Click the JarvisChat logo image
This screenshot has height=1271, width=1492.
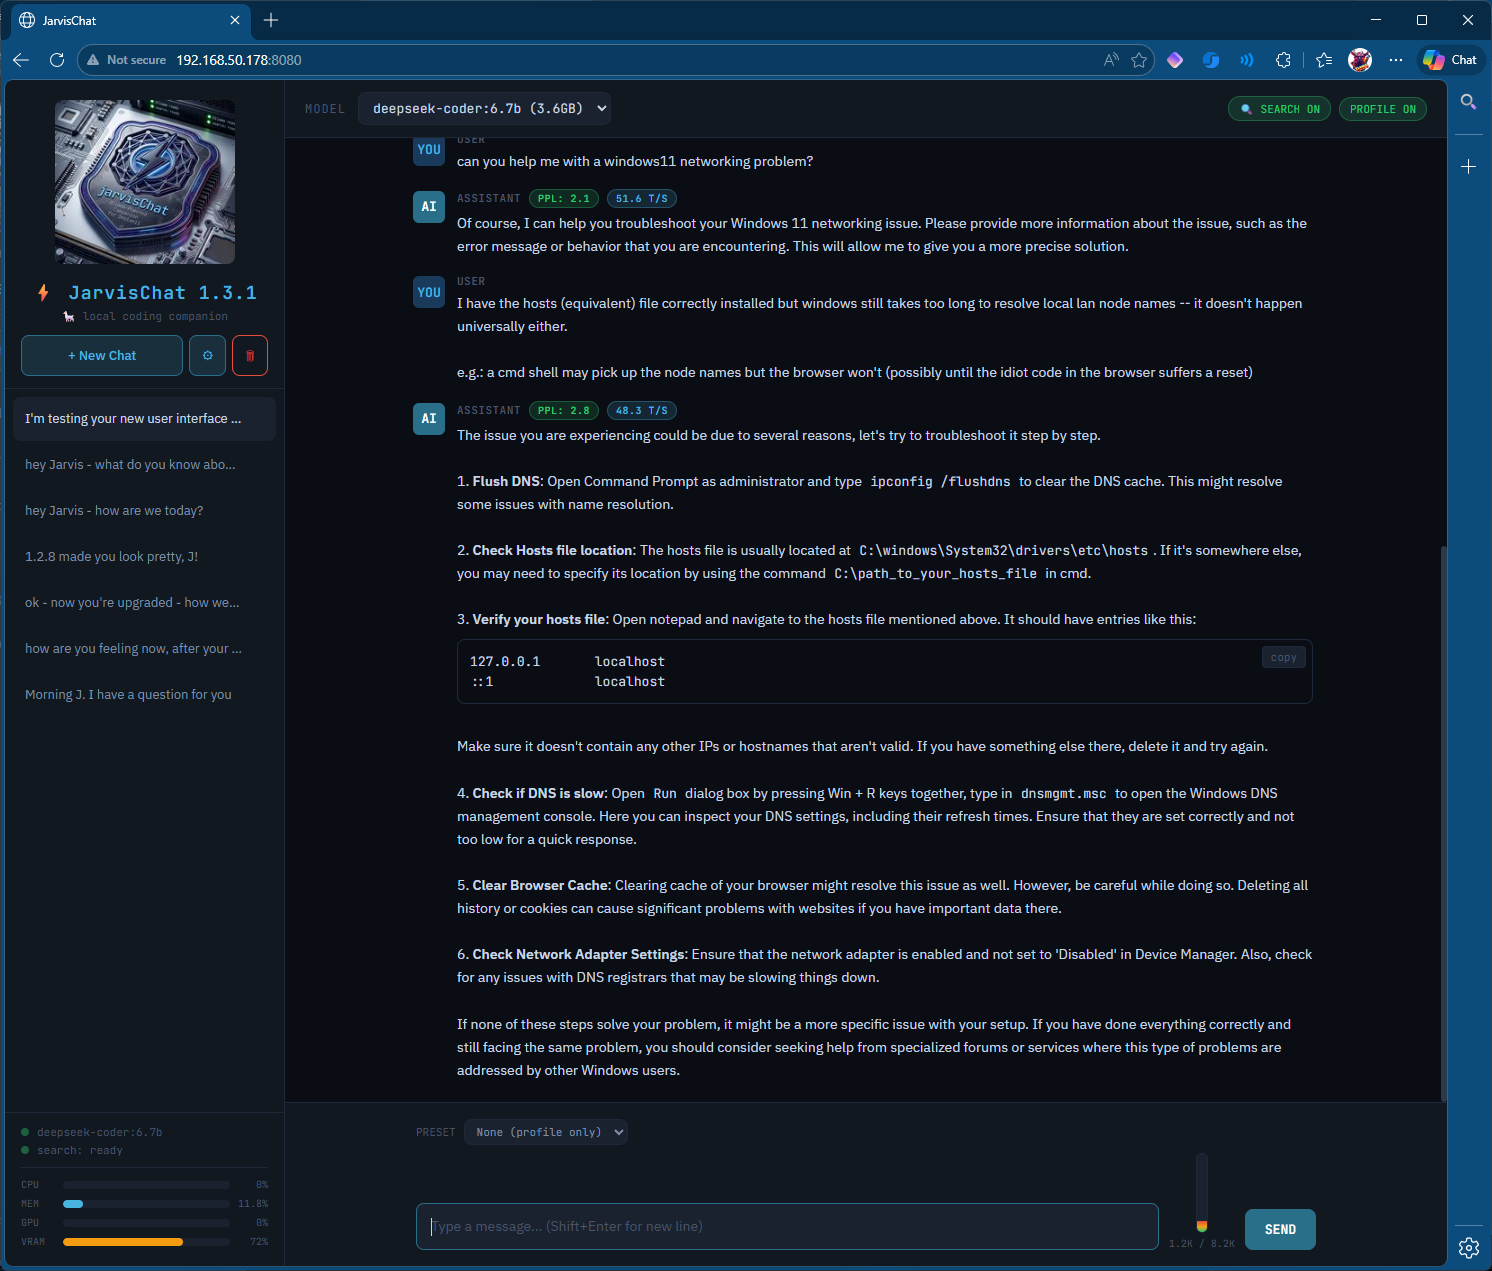[145, 182]
